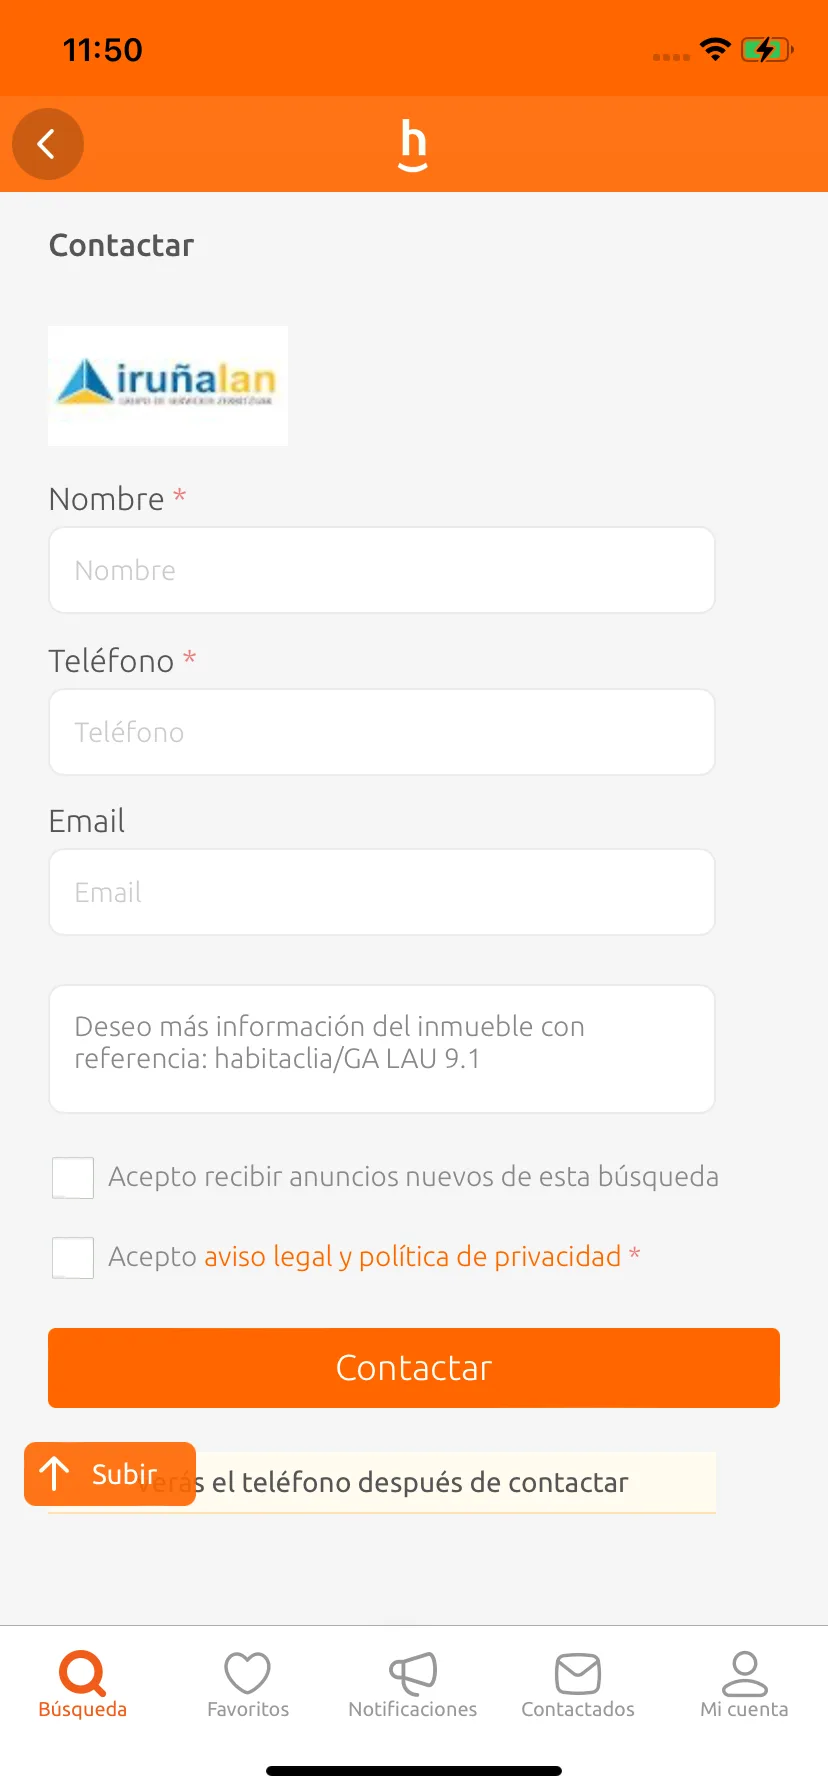
Task: Focus the Email input field
Action: [382, 892]
